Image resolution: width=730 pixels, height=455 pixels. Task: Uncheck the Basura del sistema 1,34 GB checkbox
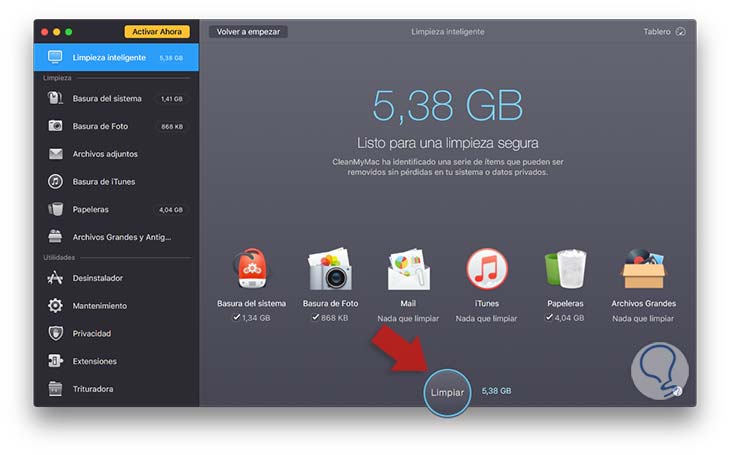(237, 317)
